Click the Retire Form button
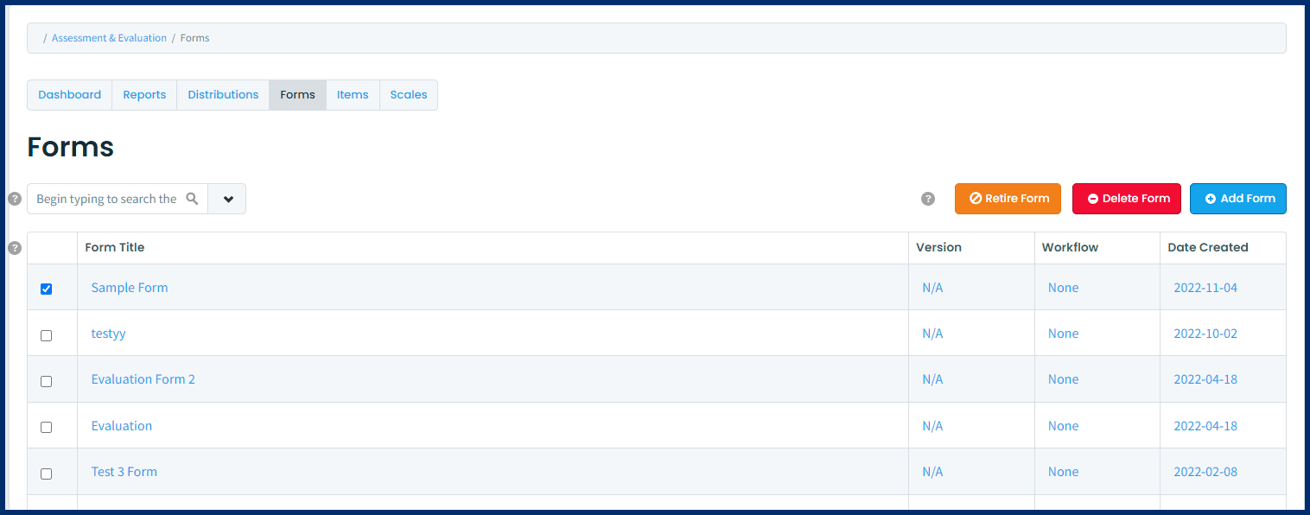This screenshot has width=1310, height=515. click(x=1008, y=199)
